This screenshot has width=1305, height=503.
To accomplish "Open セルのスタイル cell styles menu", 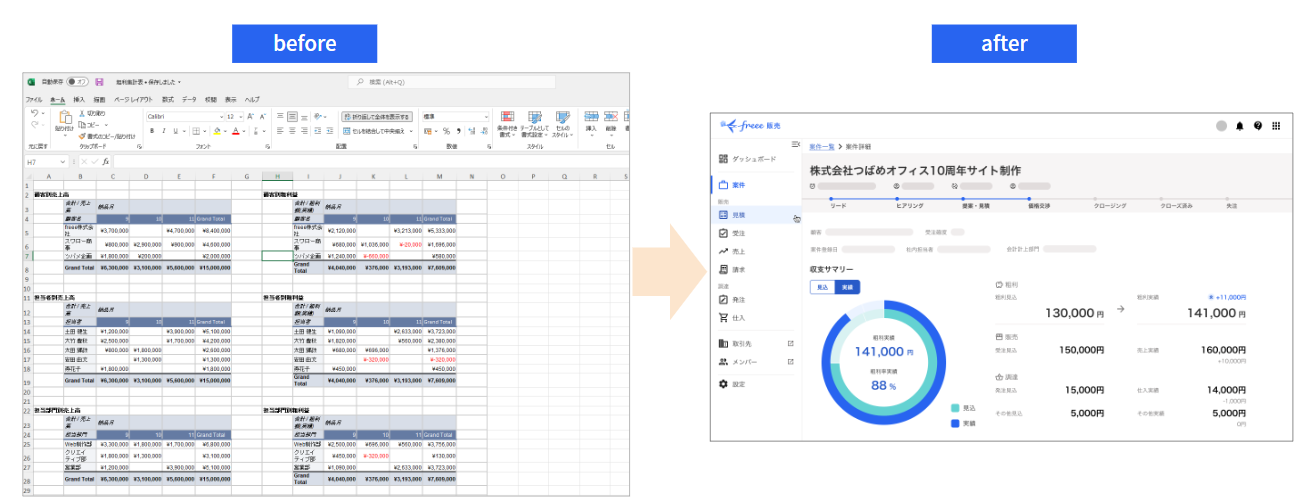I will tap(563, 125).
